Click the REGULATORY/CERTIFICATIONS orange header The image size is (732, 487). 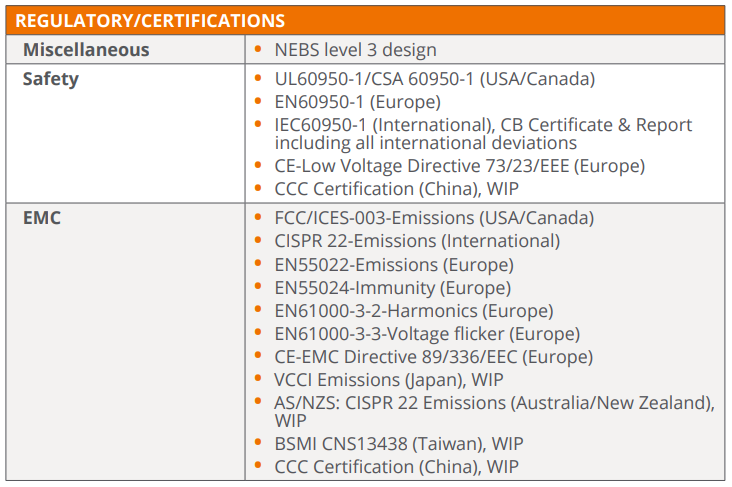[x=150, y=20]
